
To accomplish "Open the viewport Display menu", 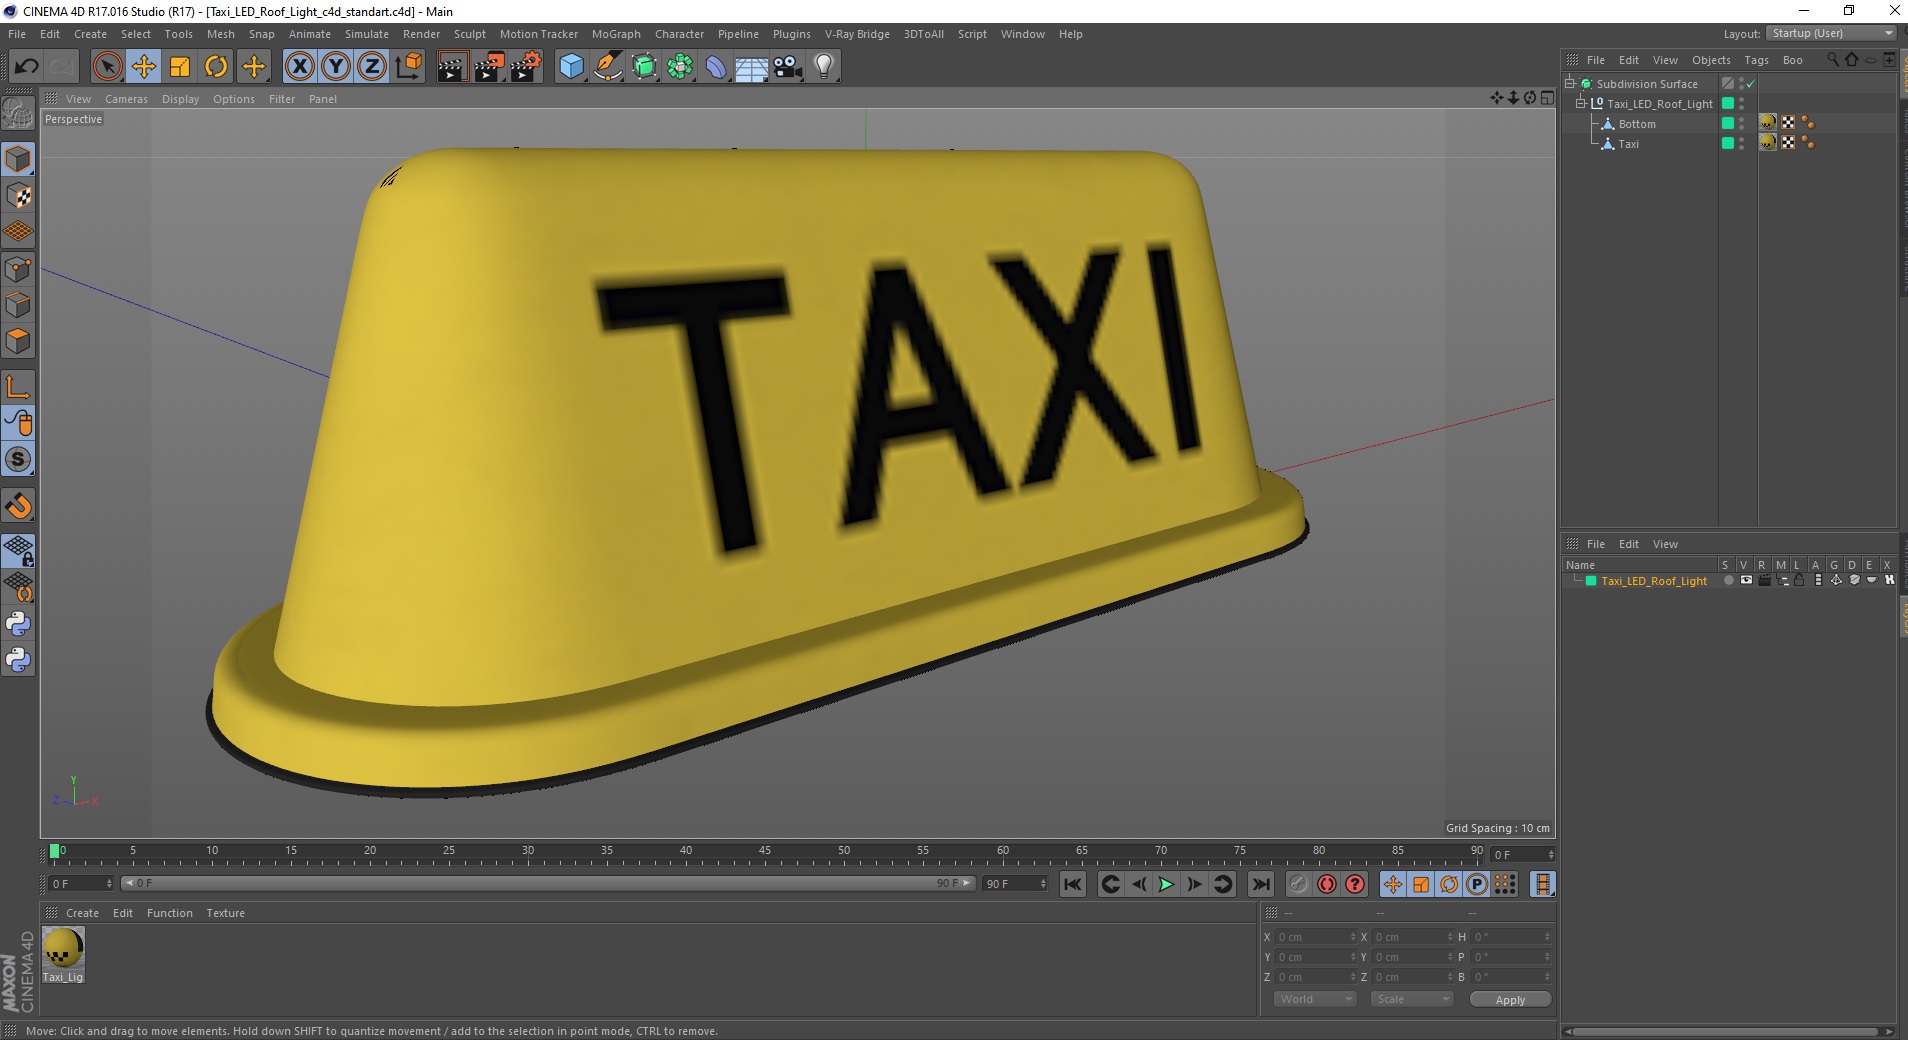I will point(180,99).
